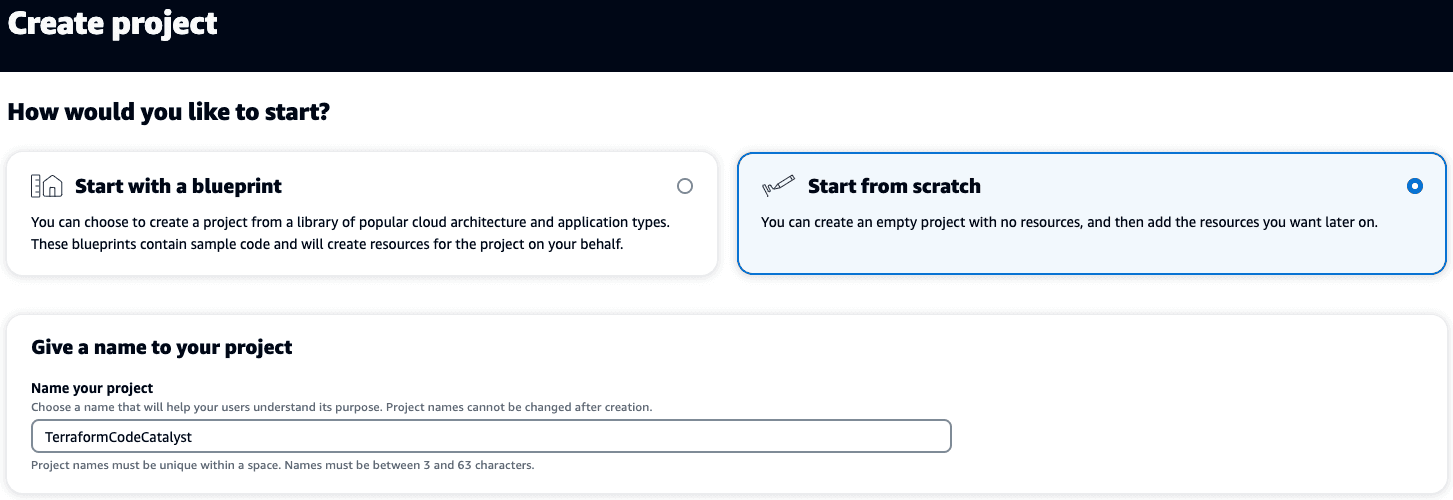This screenshot has height=500, width=1453.
Task: Click the How would you like to start heading
Action: pos(169,112)
